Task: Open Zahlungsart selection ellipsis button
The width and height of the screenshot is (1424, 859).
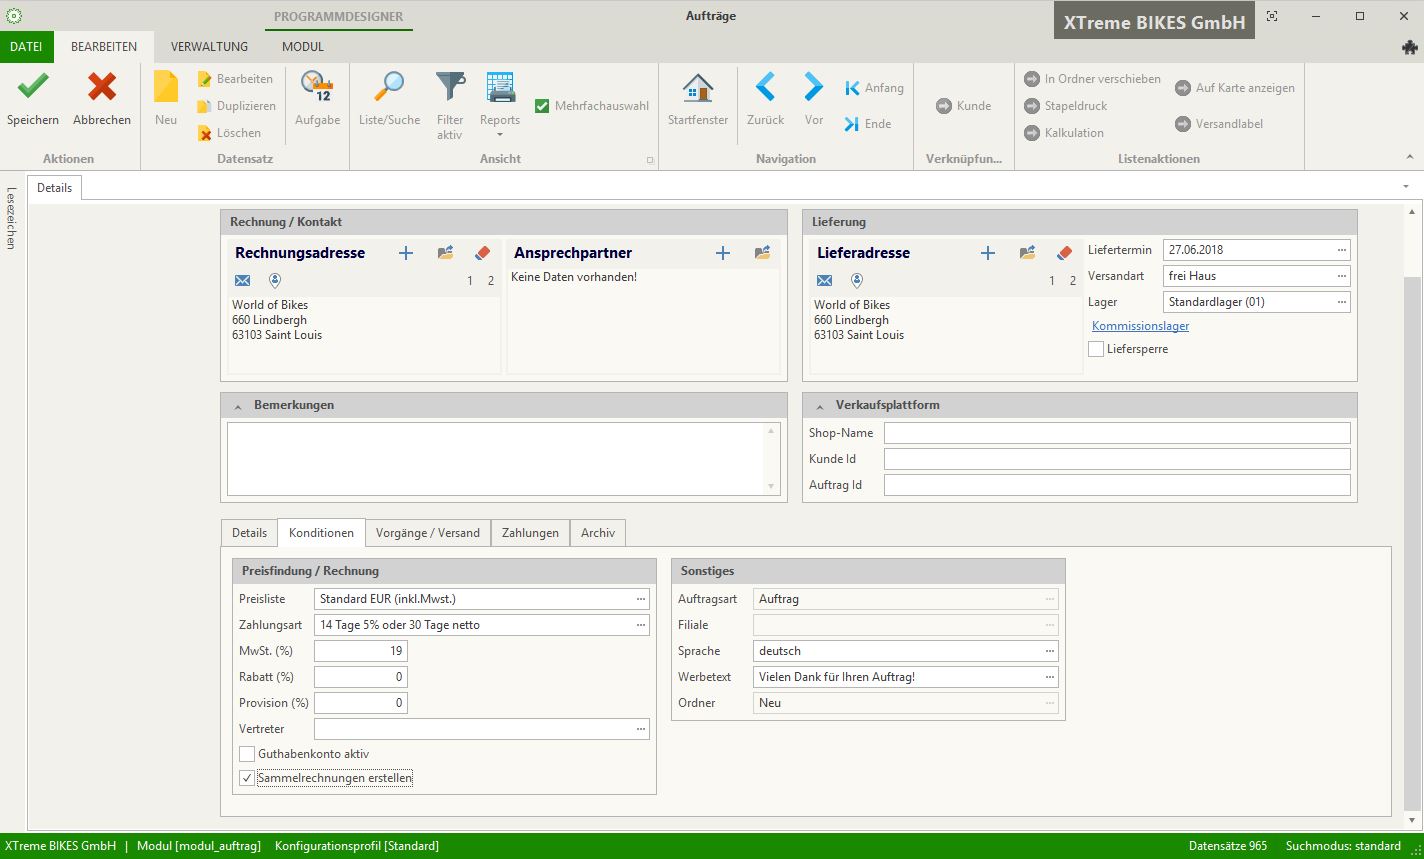Action: point(641,625)
